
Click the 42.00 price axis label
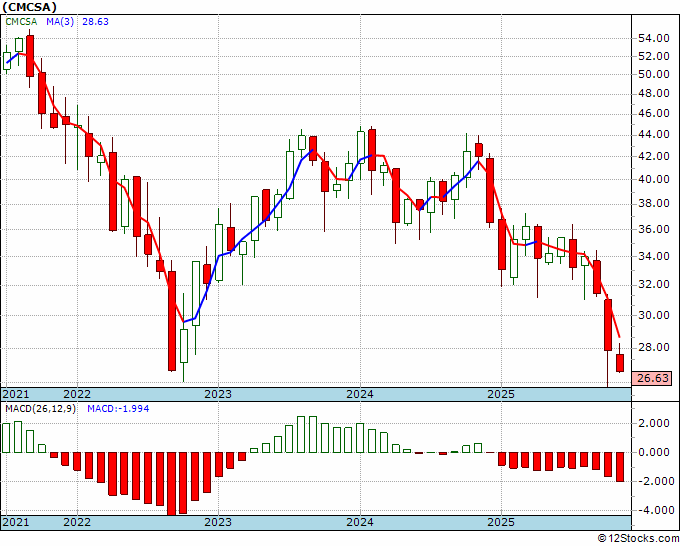654,156
